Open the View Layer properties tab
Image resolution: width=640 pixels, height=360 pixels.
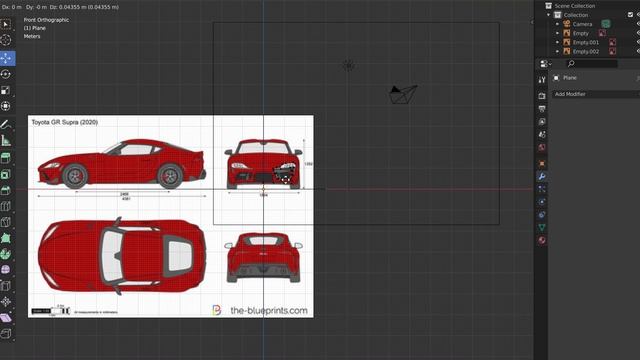542,122
